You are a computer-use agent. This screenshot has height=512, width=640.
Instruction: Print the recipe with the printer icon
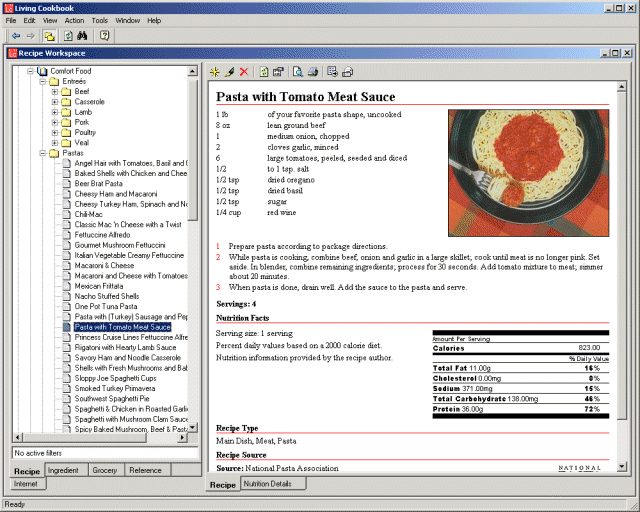[x=313, y=72]
